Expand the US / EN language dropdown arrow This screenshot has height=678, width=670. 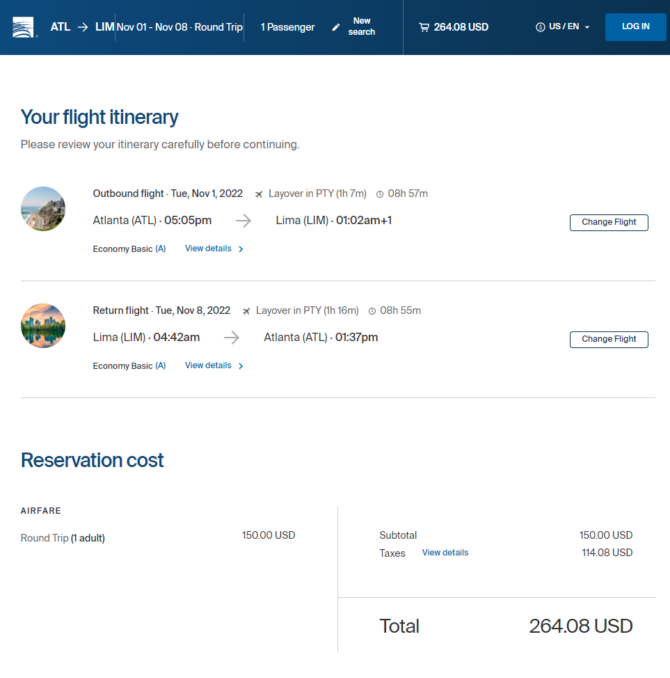pos(587,27)
